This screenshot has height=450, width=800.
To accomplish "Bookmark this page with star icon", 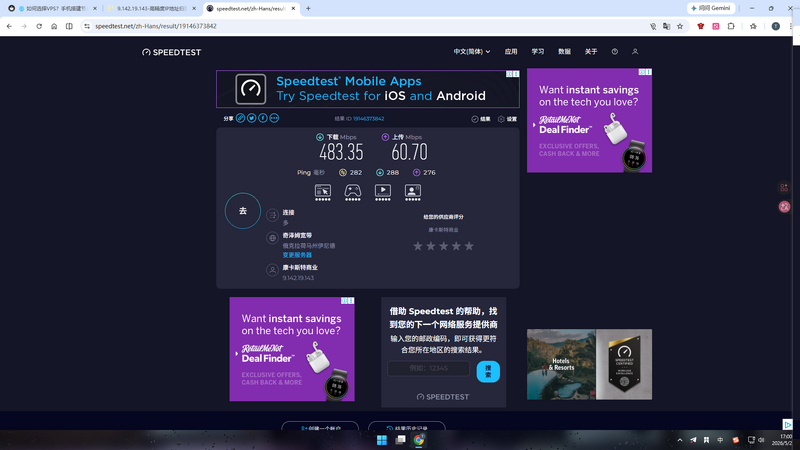I will 680,26.
